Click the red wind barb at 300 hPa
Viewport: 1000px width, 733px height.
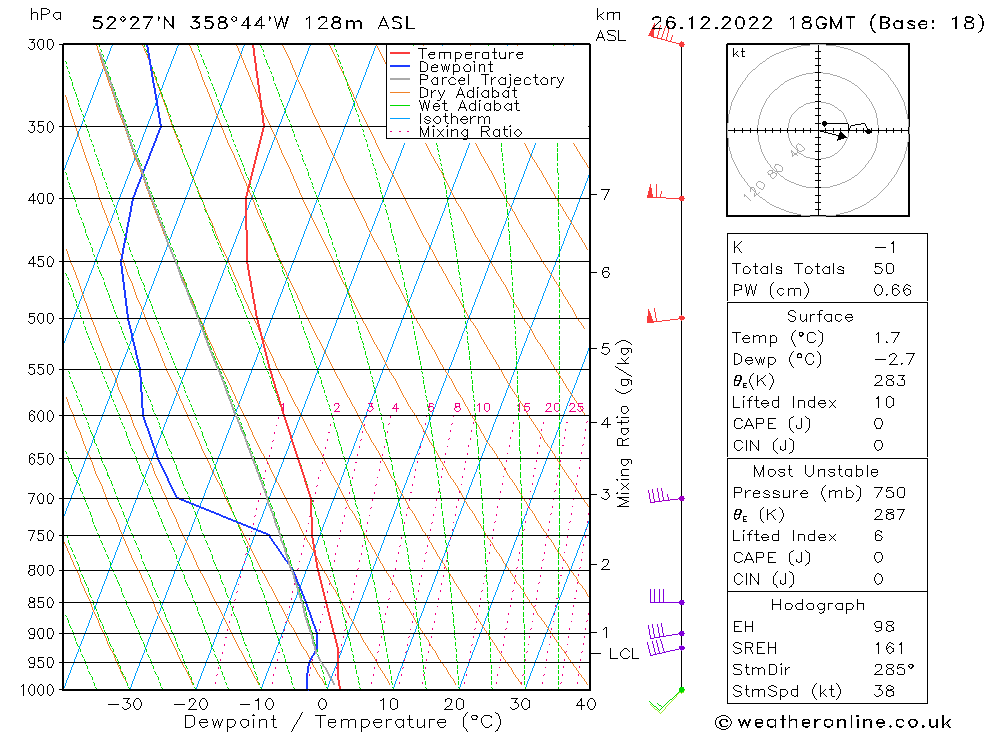(x=666, y=36)
